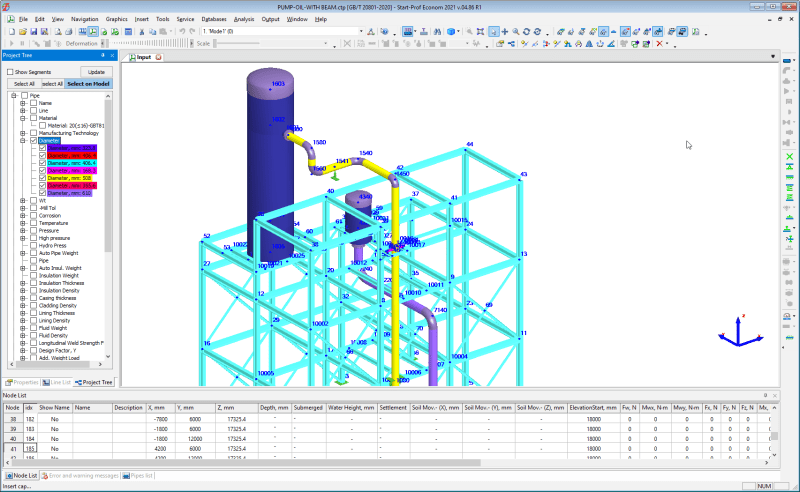
Task: Click zoom-to-fit extents icon
Action: coord(480,32)
